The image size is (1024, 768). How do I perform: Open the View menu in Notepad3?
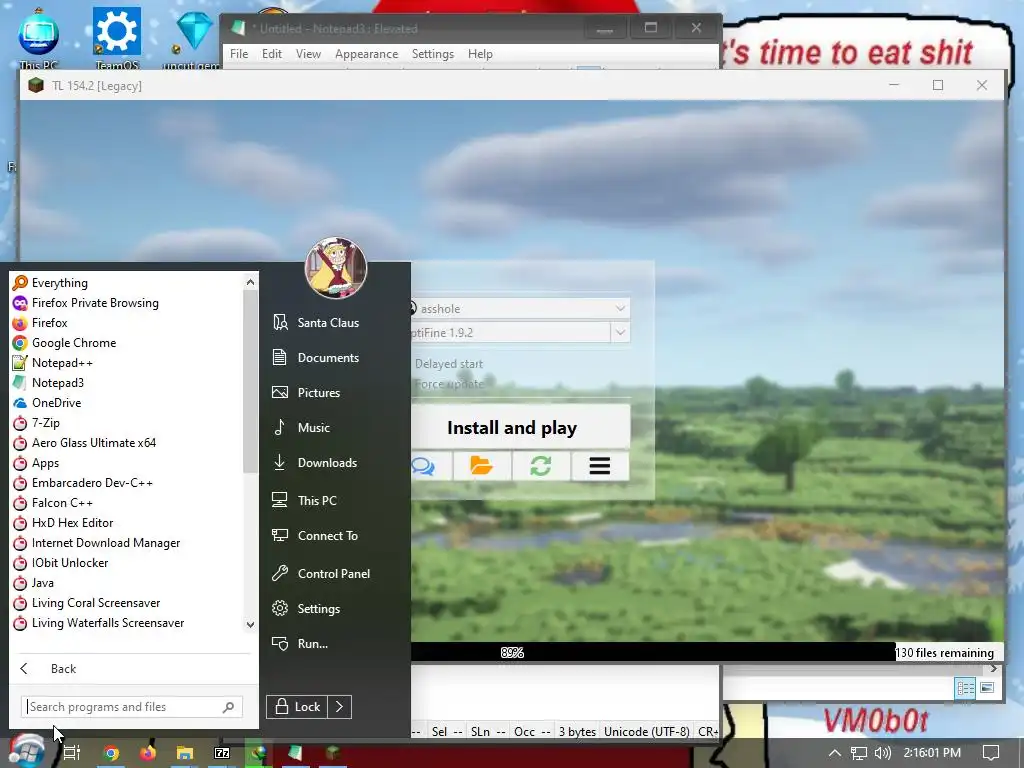(308, 54)
